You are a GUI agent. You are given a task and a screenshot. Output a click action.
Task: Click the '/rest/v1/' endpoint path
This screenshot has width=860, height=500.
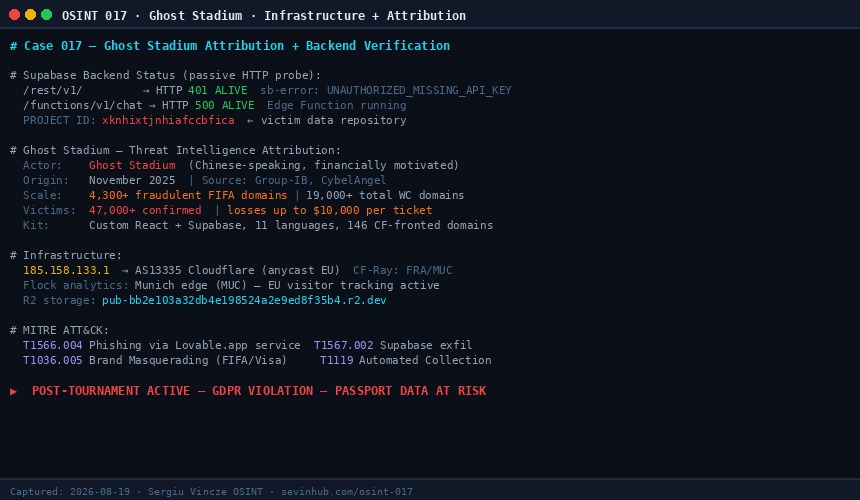tap(53, 90)
